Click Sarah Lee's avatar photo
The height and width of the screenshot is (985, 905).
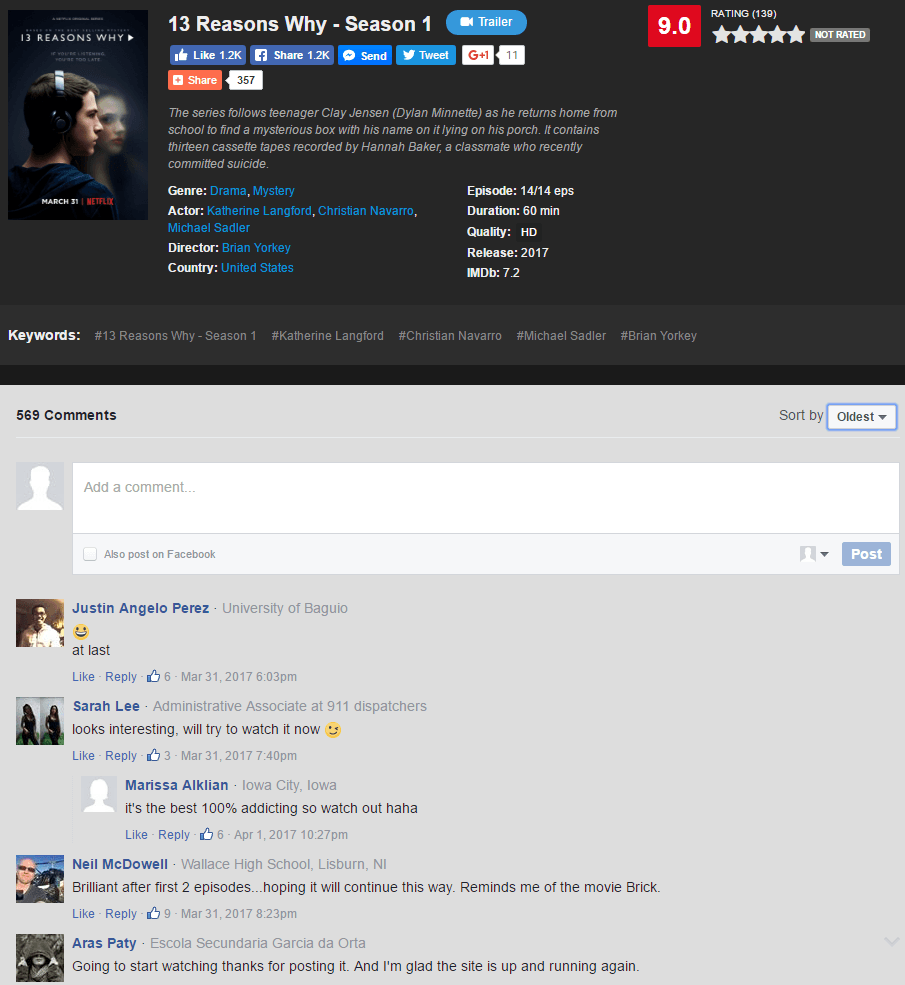(x=40, y=721)
